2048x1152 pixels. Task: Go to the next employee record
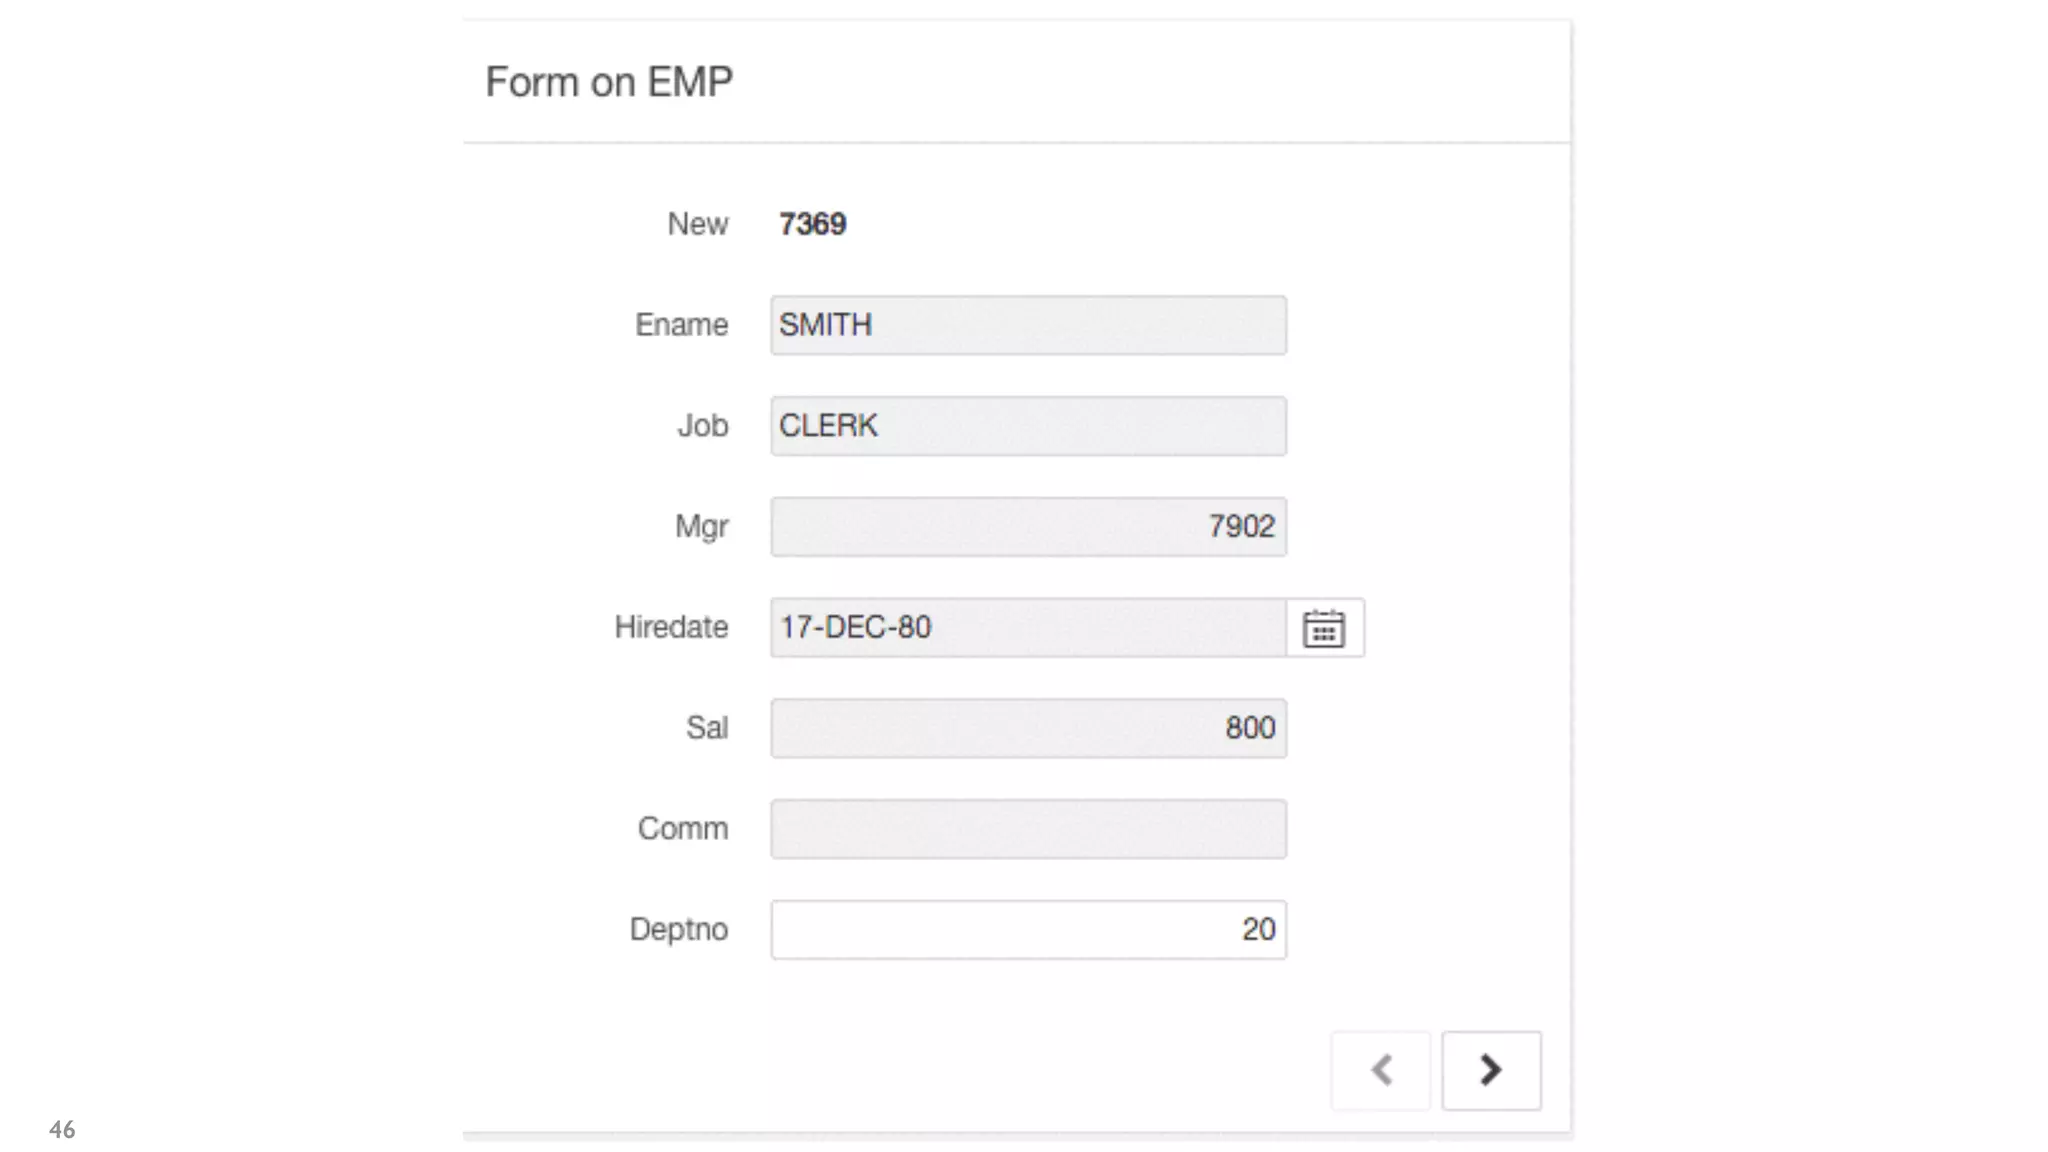pyautogui.click(x=1491, y=1070)
